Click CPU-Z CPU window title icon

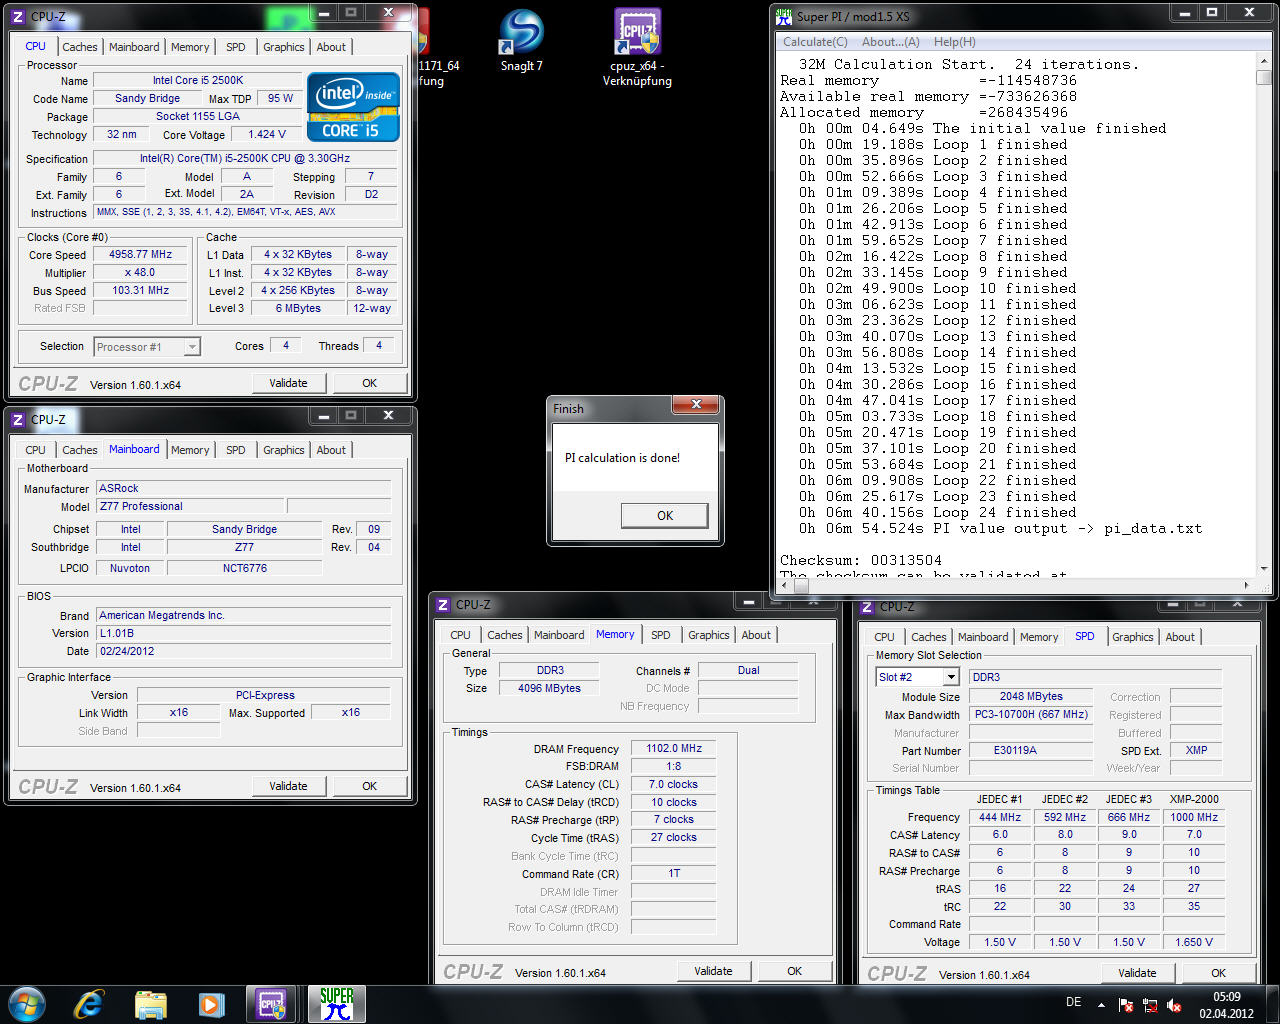click(18, 17)
